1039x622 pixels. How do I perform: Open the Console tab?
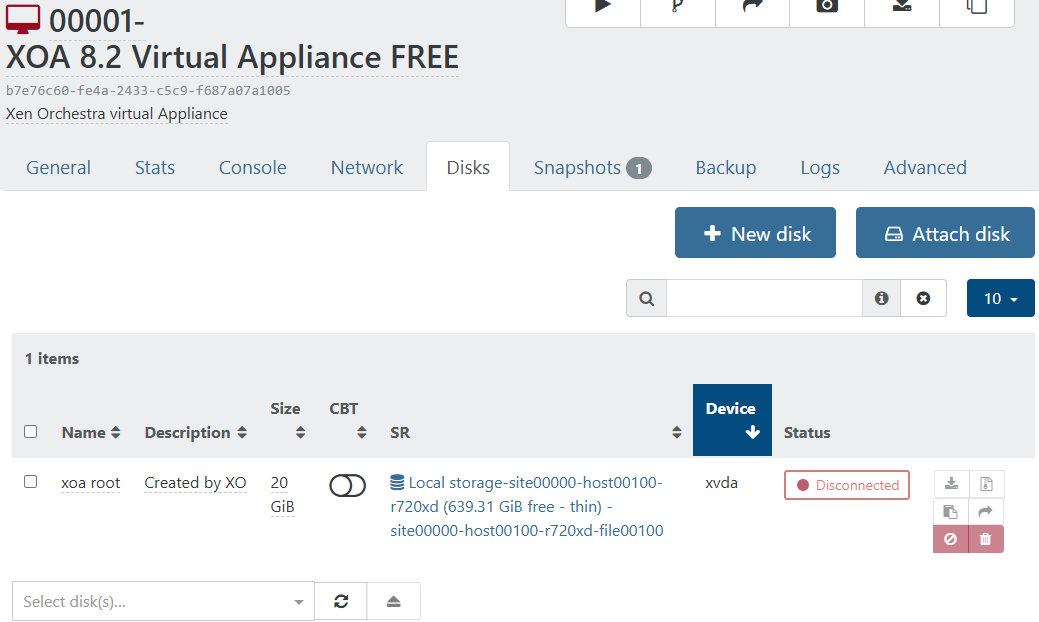point(253,167)
